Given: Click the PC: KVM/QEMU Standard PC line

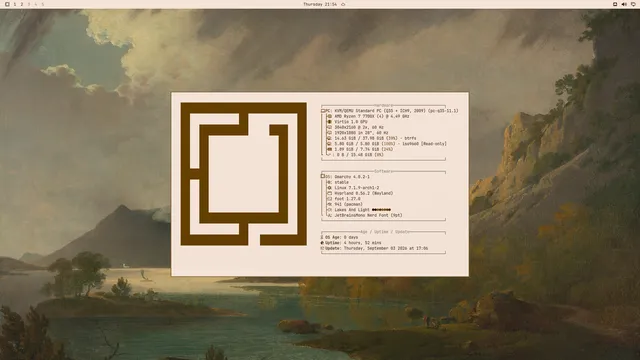Looking at the screenshot, I should click(390, 111).
